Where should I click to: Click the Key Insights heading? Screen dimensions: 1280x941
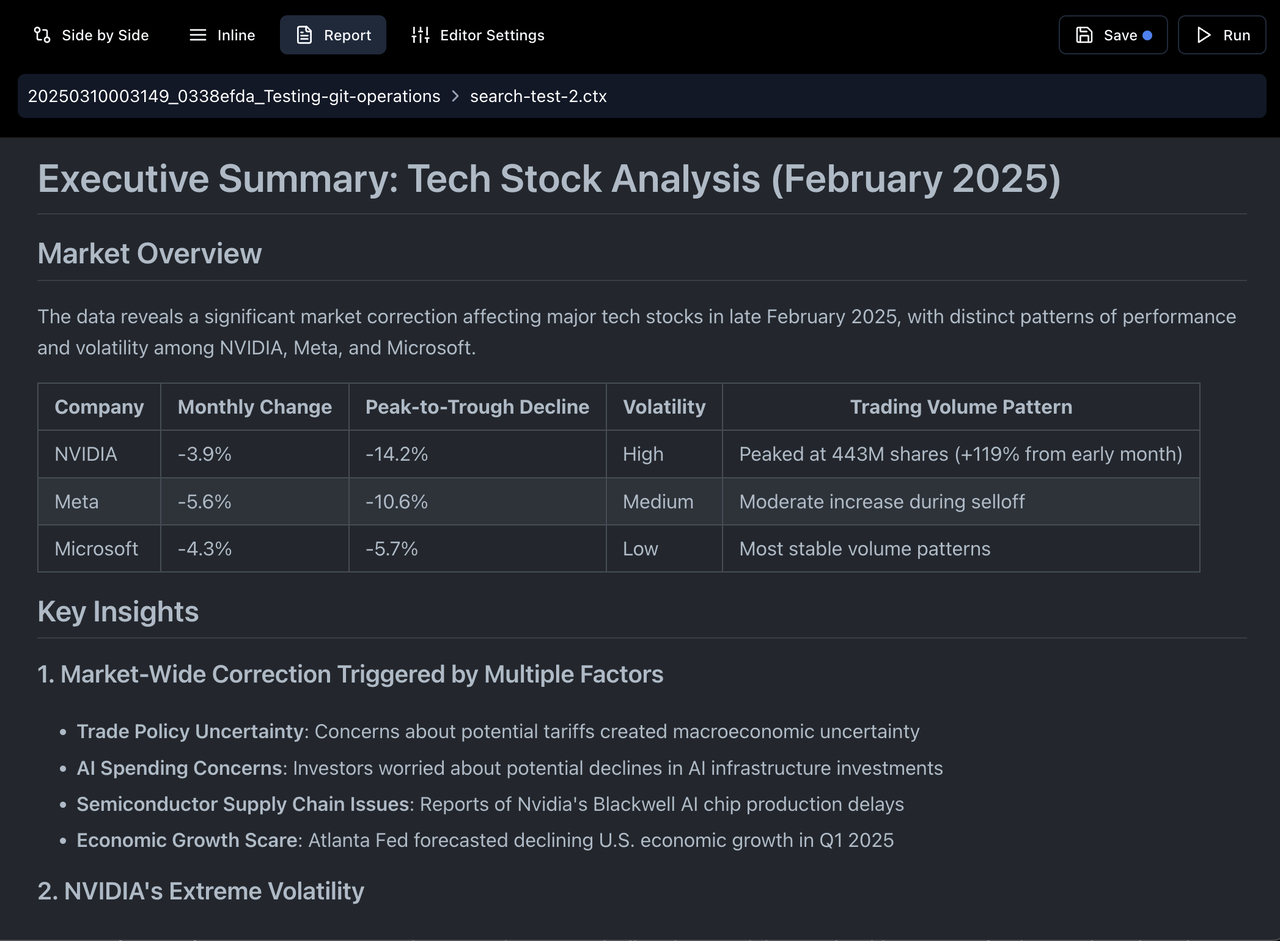click(118, 612)
